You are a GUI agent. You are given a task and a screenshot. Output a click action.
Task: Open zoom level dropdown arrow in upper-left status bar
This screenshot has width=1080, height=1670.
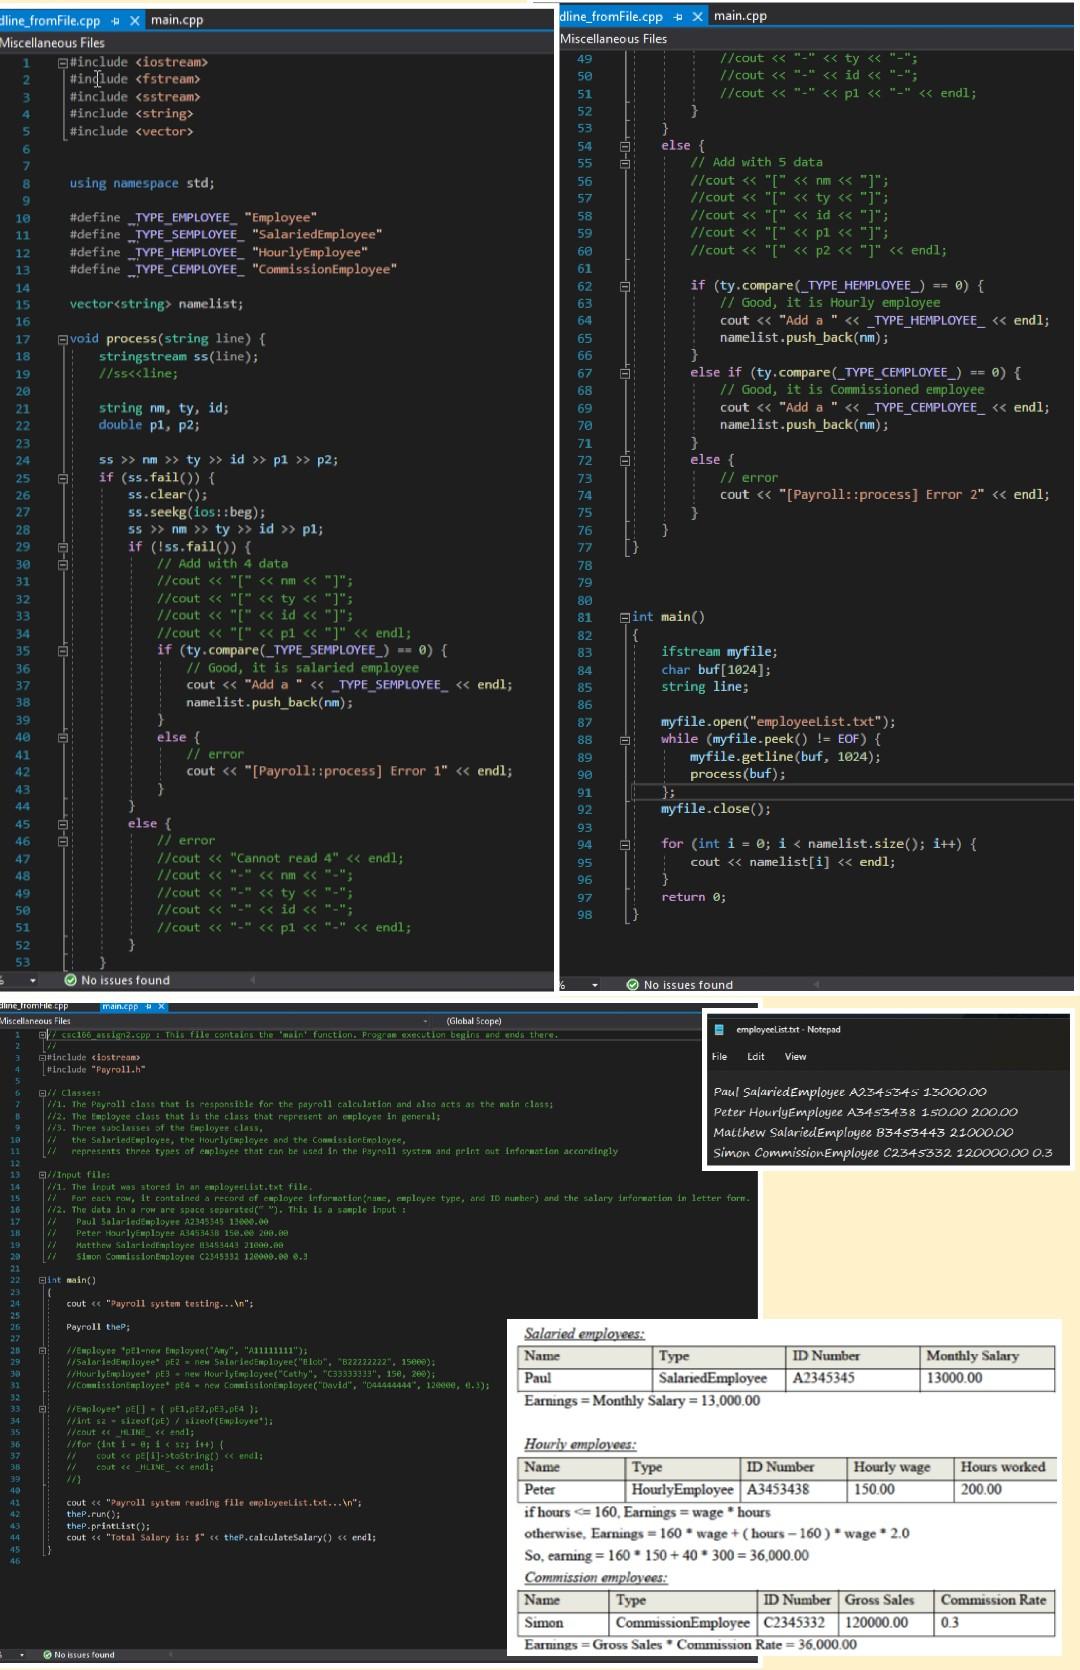33,980
